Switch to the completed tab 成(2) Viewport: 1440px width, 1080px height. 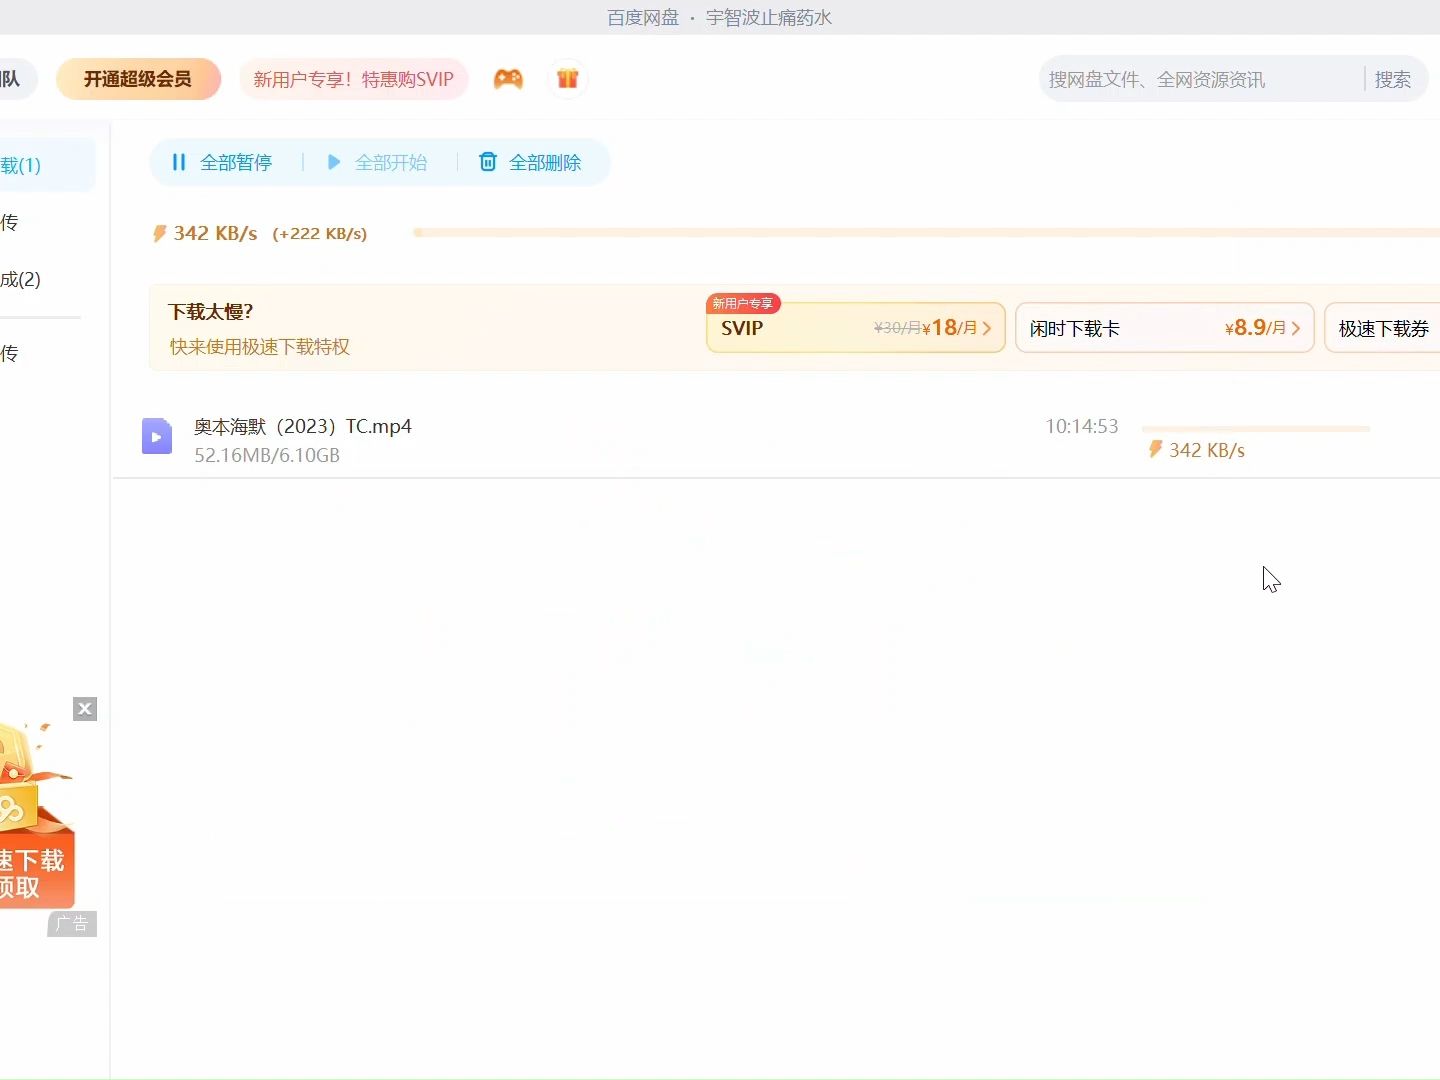[21, 279]
